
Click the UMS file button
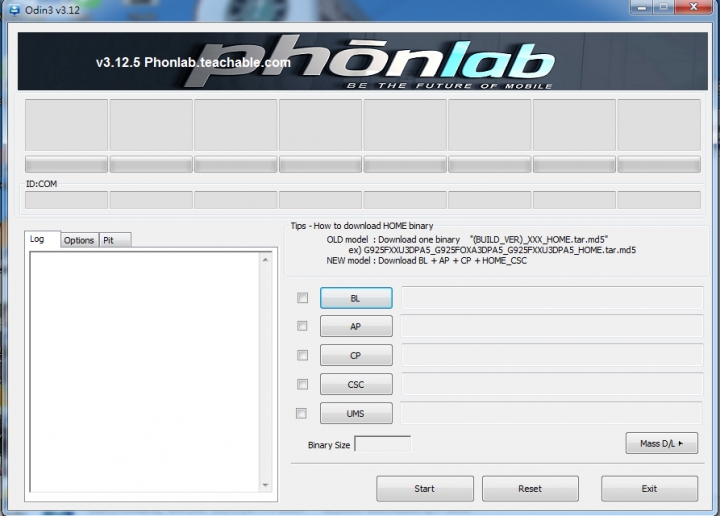(x=356, y=413)
